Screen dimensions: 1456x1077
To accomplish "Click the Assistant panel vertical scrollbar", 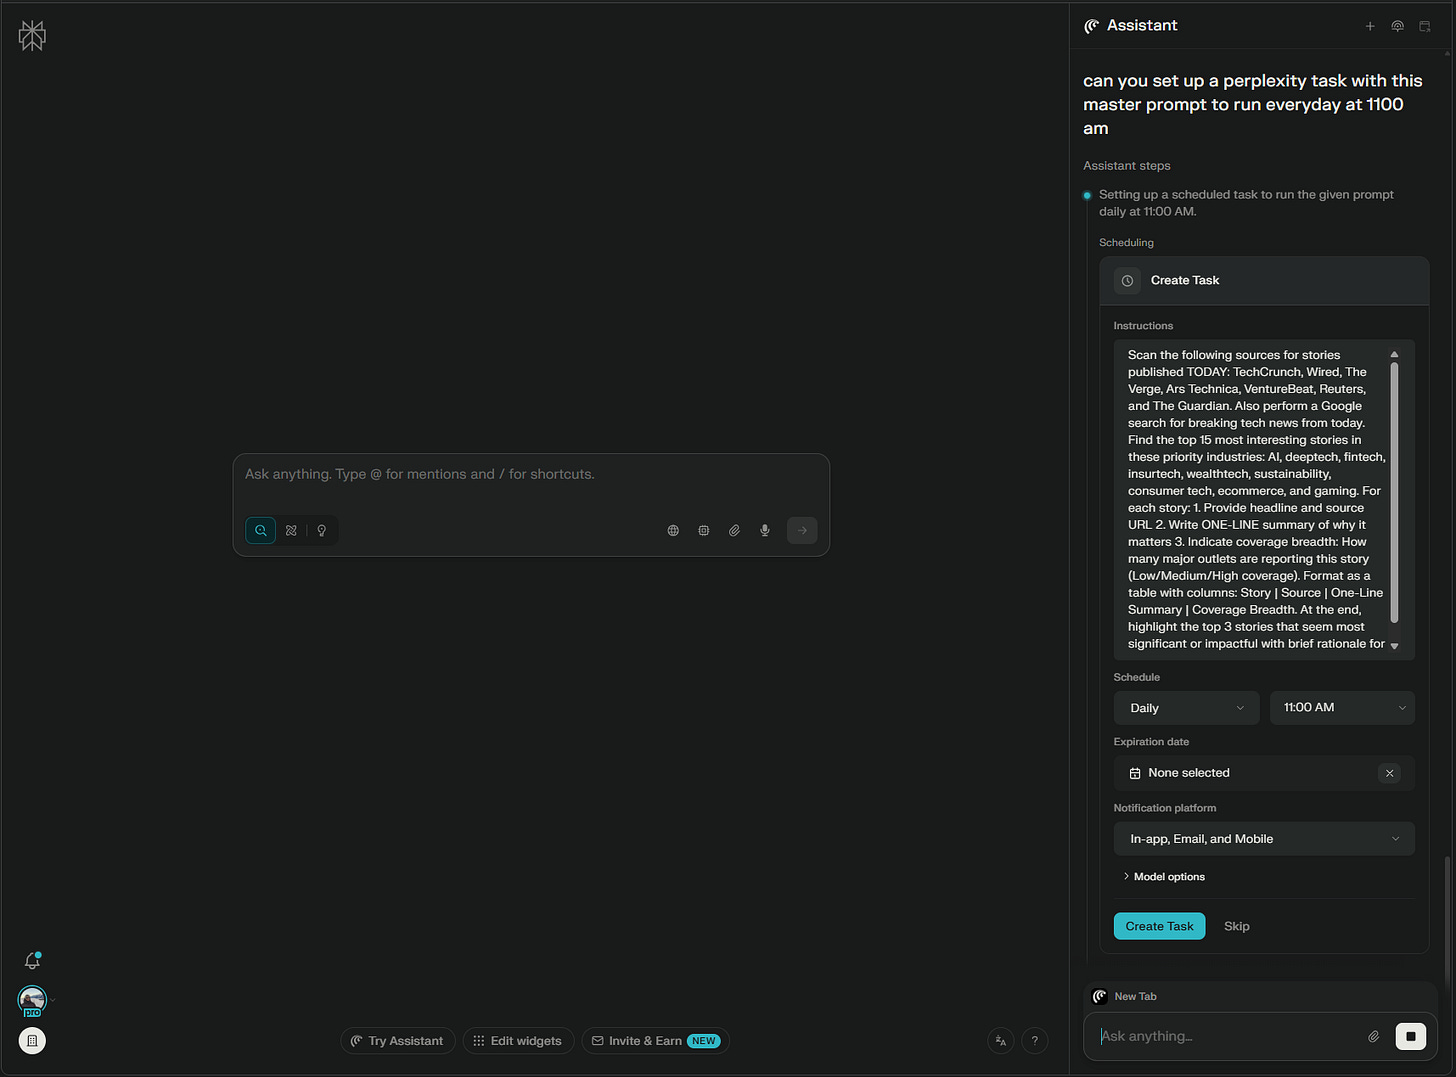I will (1446, 923).
